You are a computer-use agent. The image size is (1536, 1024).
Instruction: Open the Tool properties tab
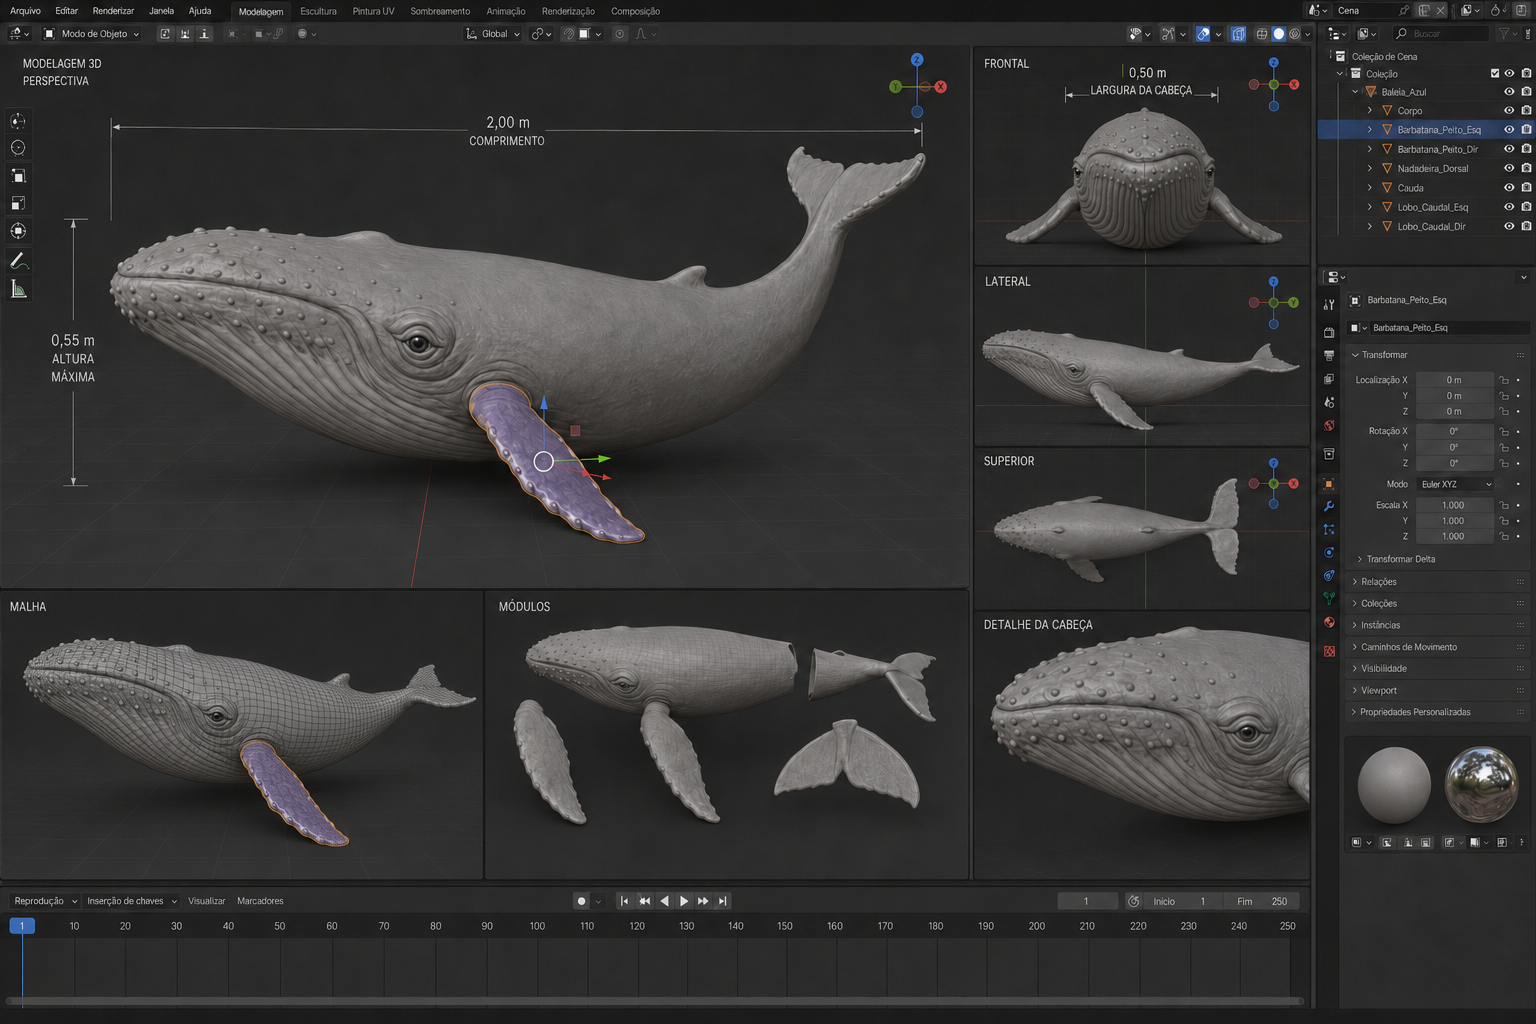click(x=1329, y=305)
